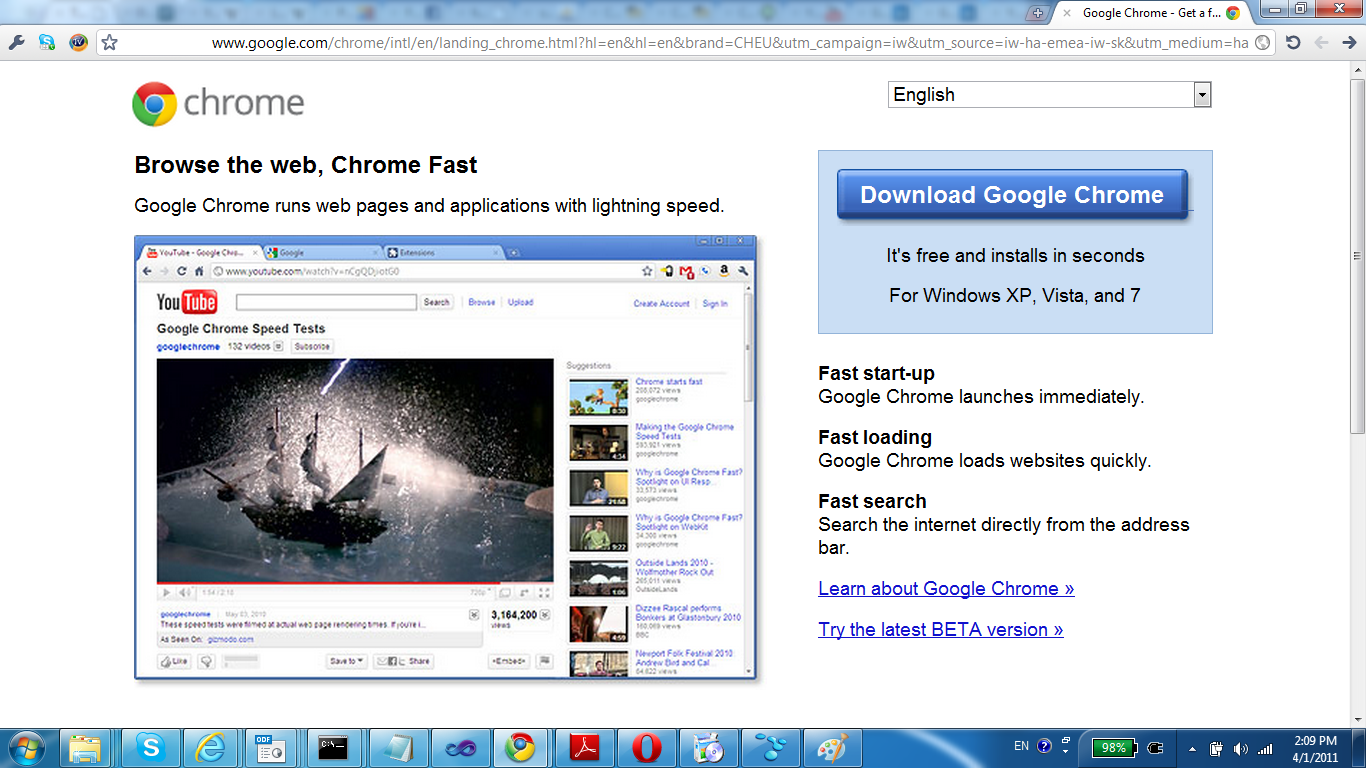Open Skype from the taskbar
Viewport: 1366px width, 768px height.
coord(151,747)
